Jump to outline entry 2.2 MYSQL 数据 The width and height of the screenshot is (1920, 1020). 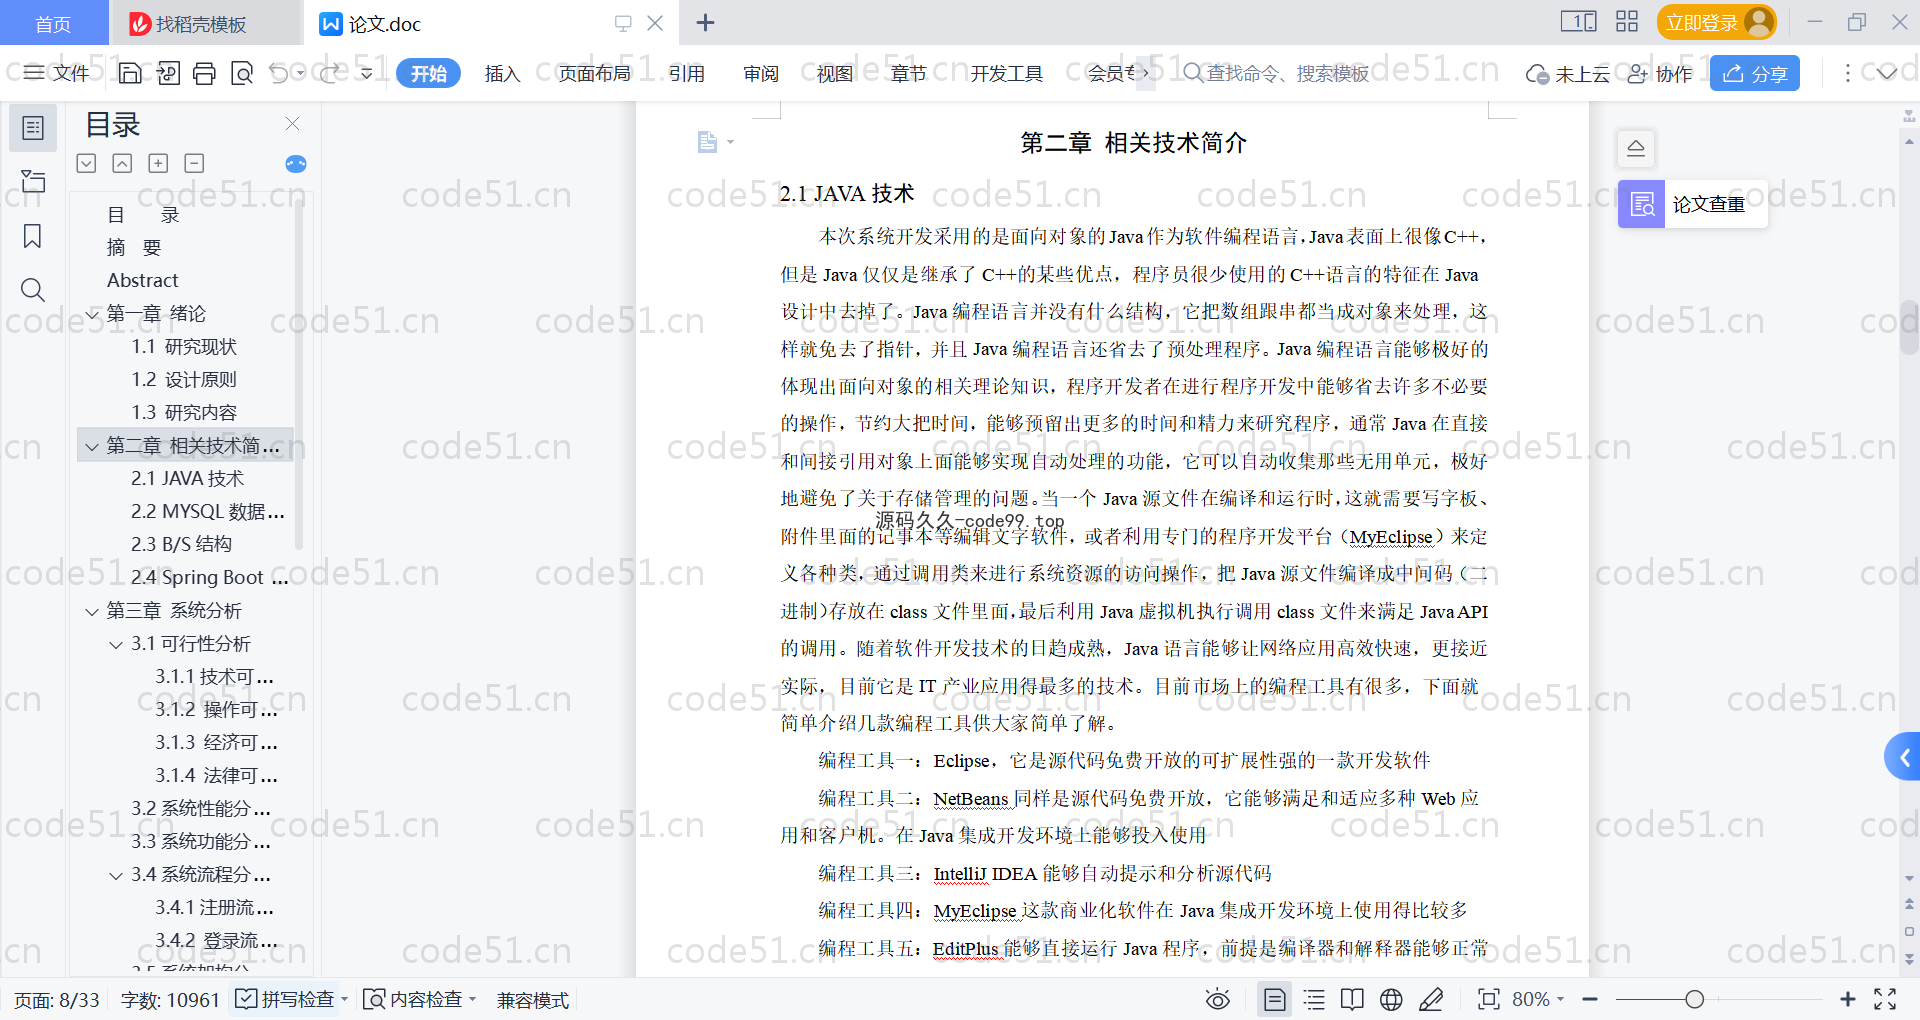(x=207, y=511)
